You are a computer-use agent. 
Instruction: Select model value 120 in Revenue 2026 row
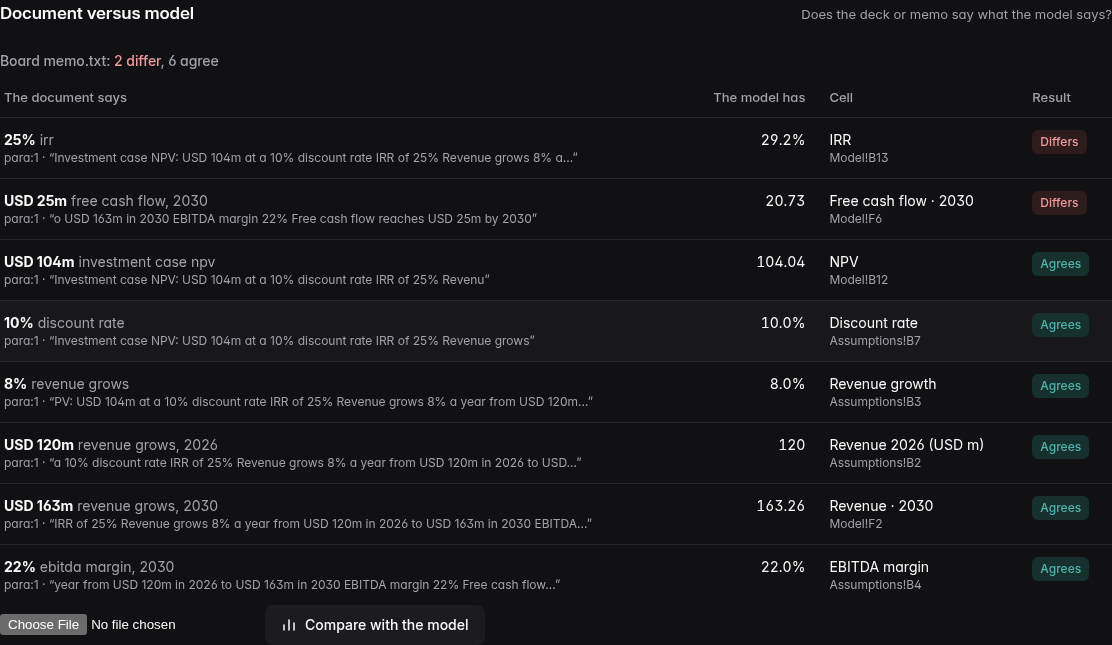click(x=791, y=446)
